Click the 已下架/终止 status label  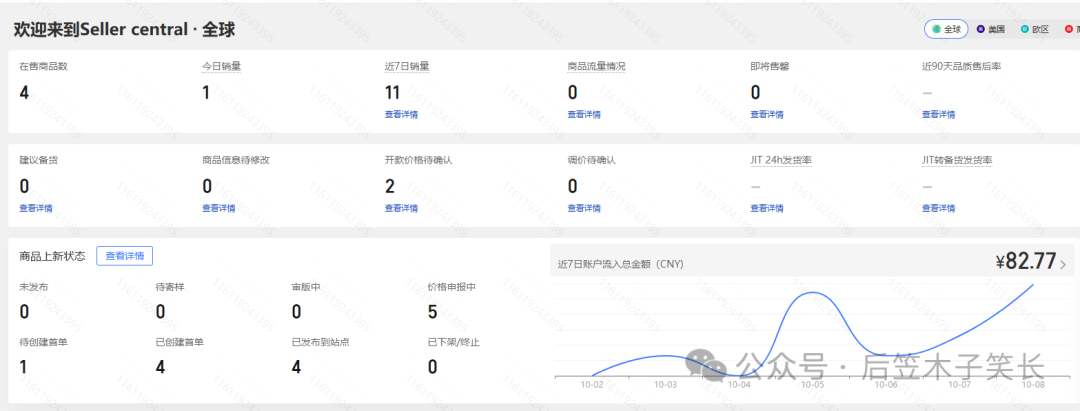(454, 342)
